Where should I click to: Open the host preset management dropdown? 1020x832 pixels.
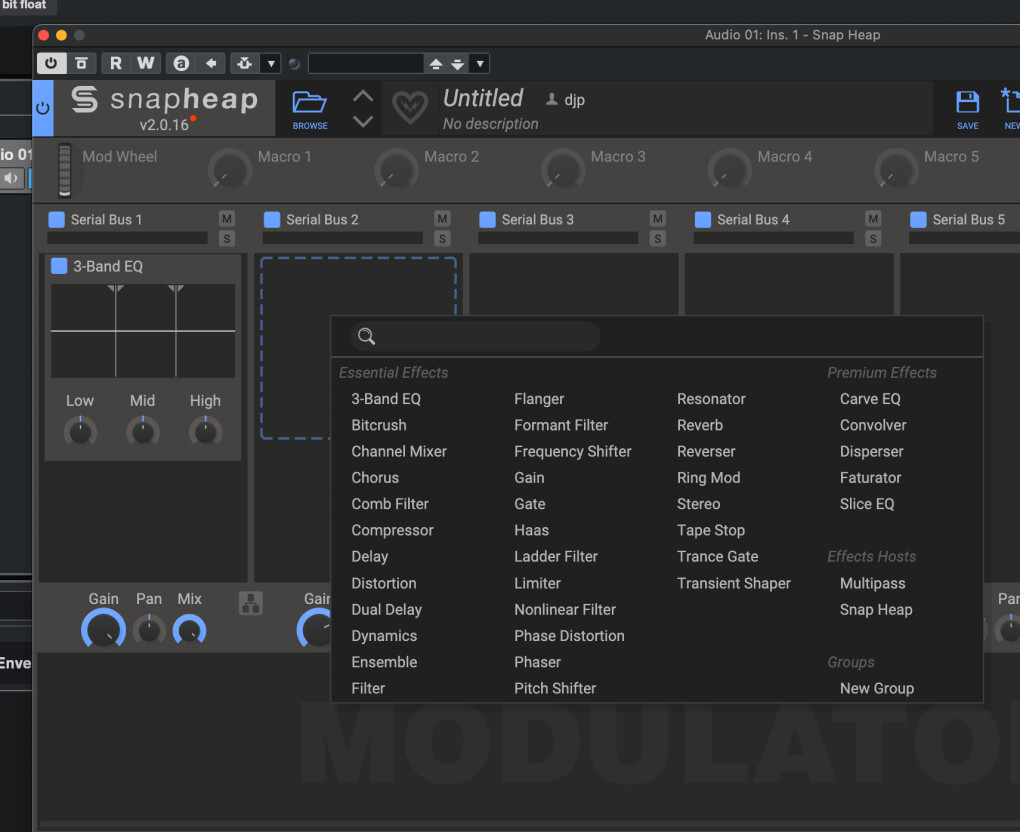click(479, 64)
